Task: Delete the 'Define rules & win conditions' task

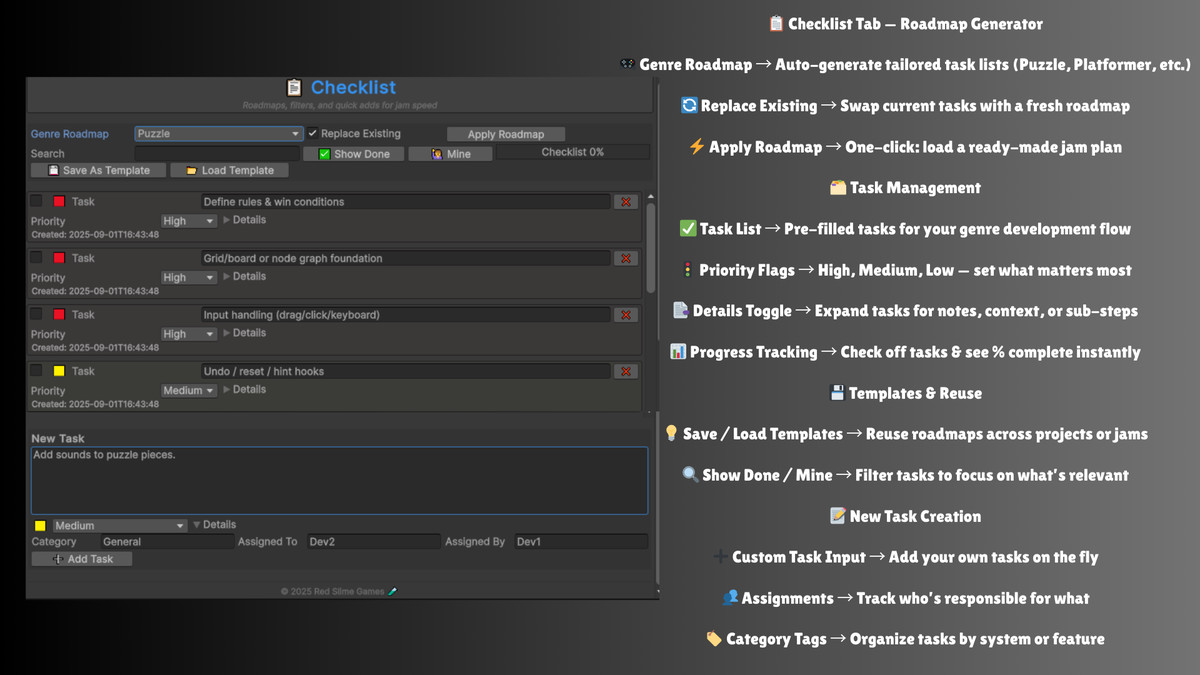Action: pos(626,202)
